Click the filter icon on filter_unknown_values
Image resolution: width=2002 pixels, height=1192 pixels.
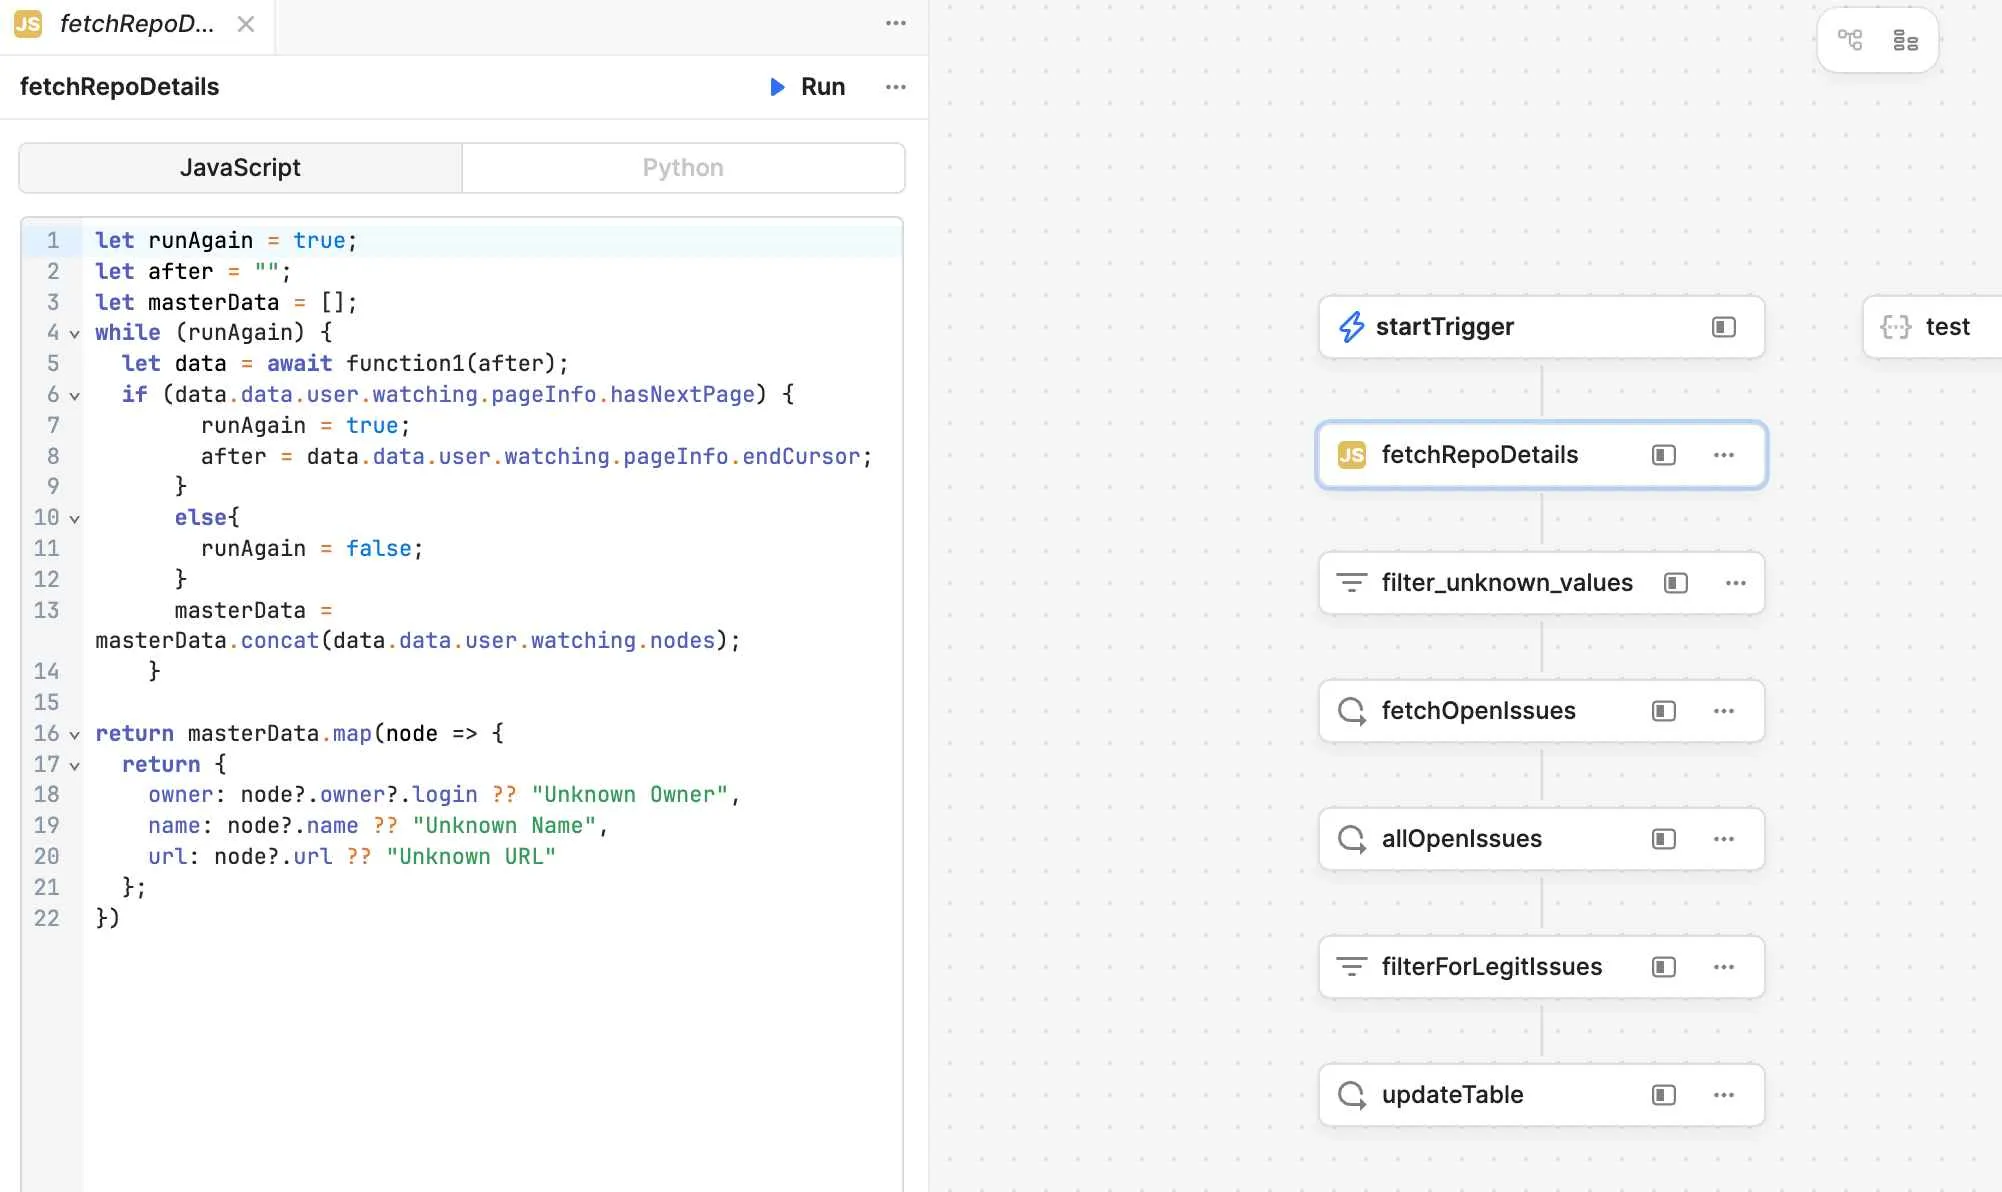point(1352,583)
